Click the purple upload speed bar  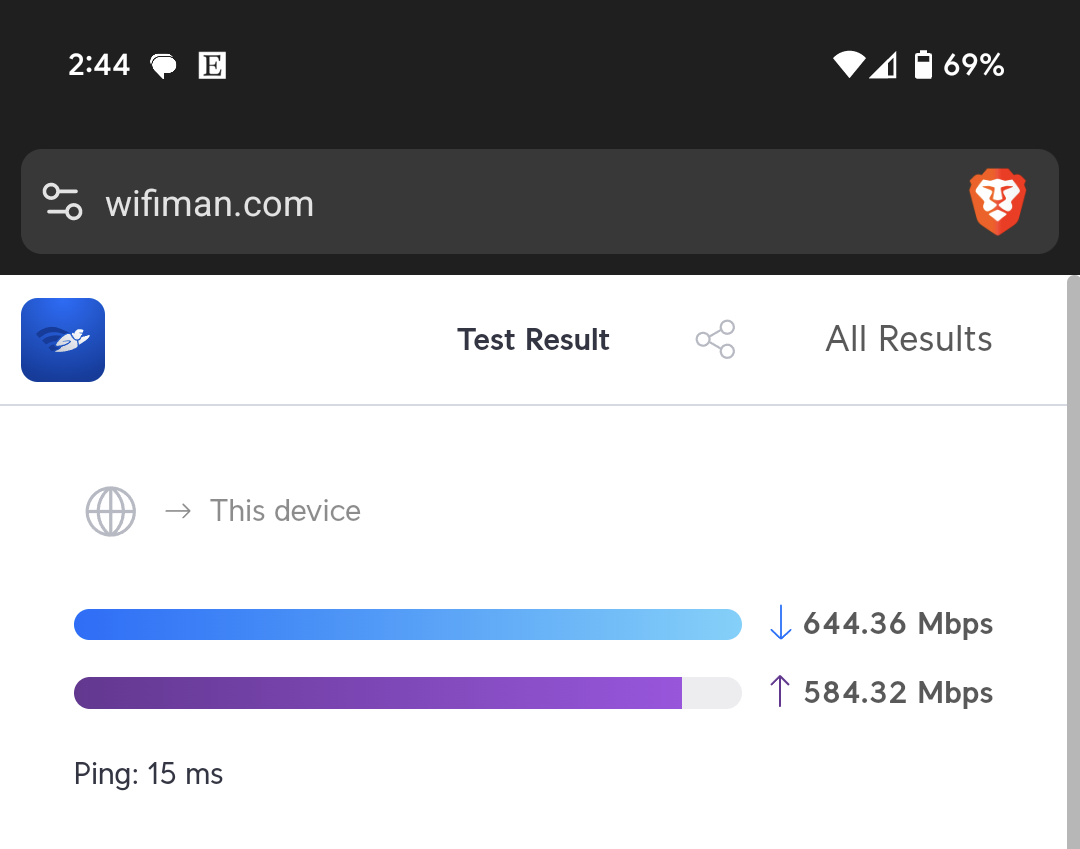(x=408, y=693)
